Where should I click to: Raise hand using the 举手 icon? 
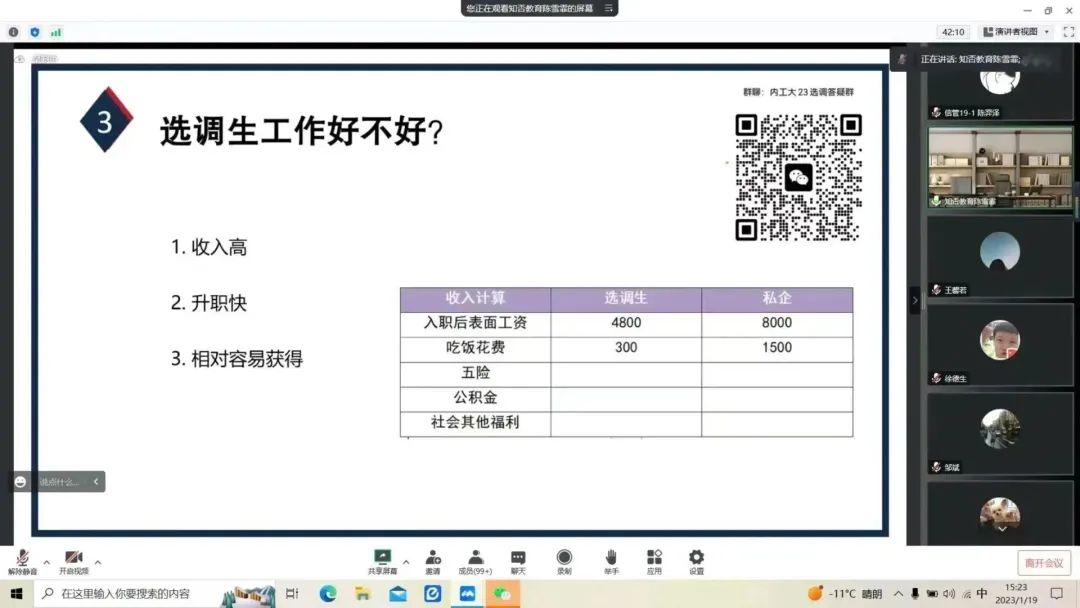(610, 559)
